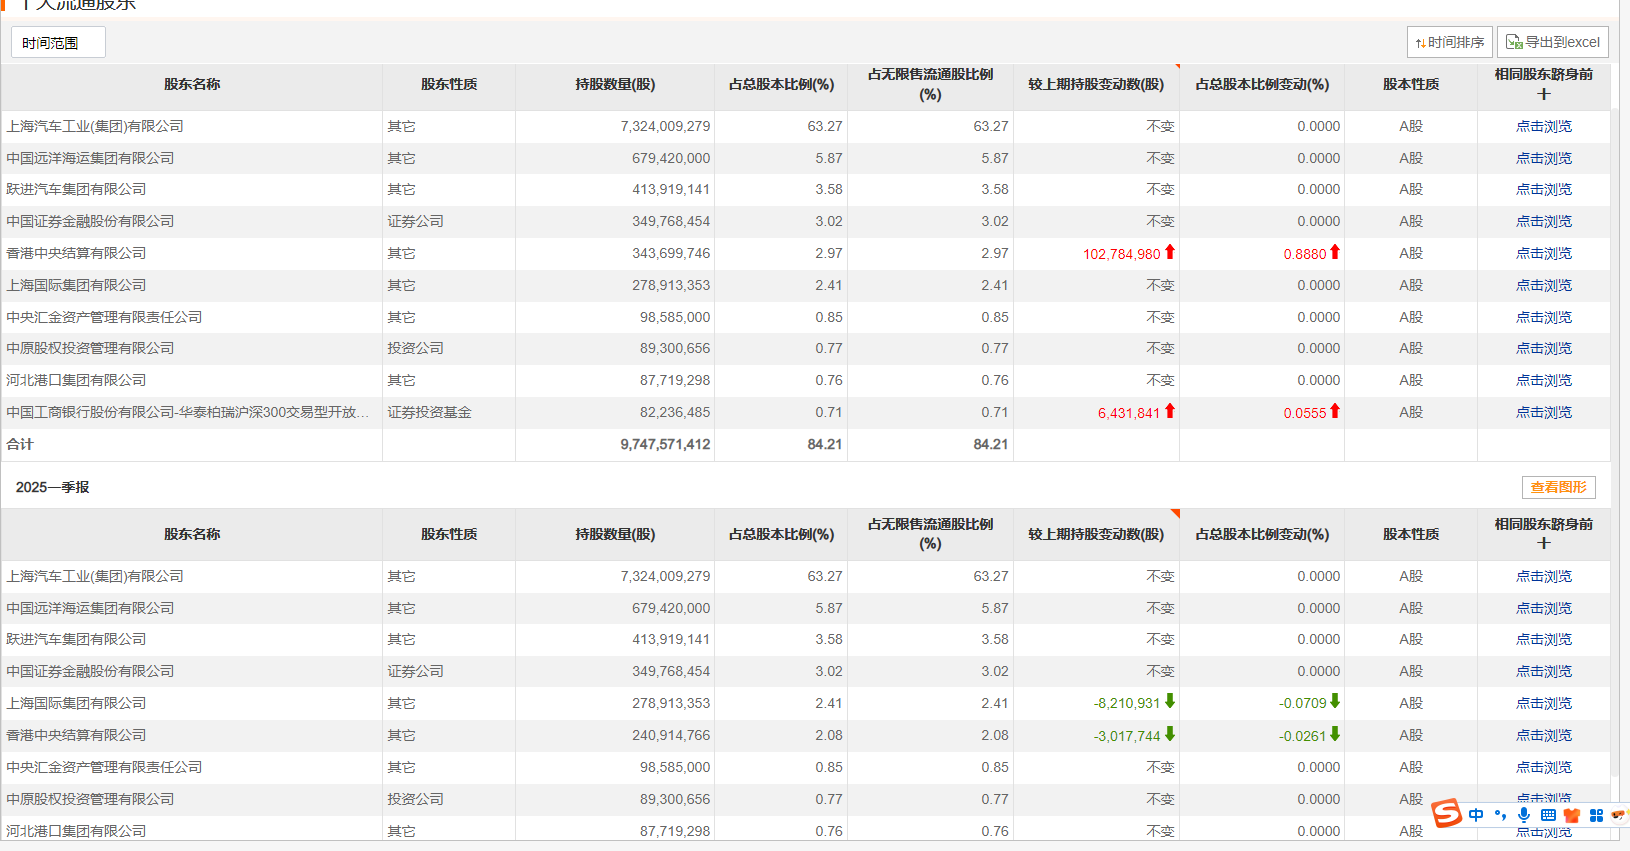
Task: Open the Sogou soft keyboard icon
Action: click(1548, 815)
